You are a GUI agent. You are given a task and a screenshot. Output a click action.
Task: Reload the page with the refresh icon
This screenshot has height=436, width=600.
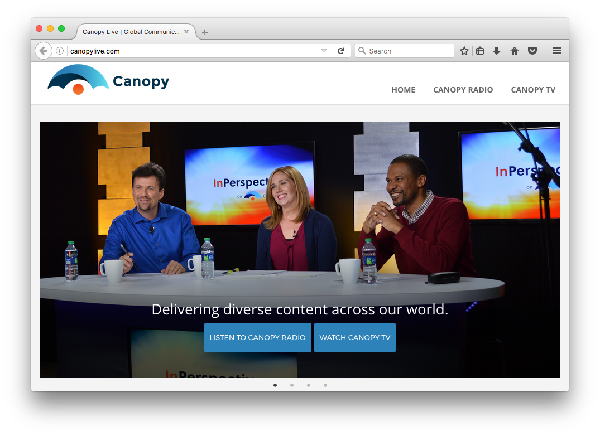coord(340,51)
